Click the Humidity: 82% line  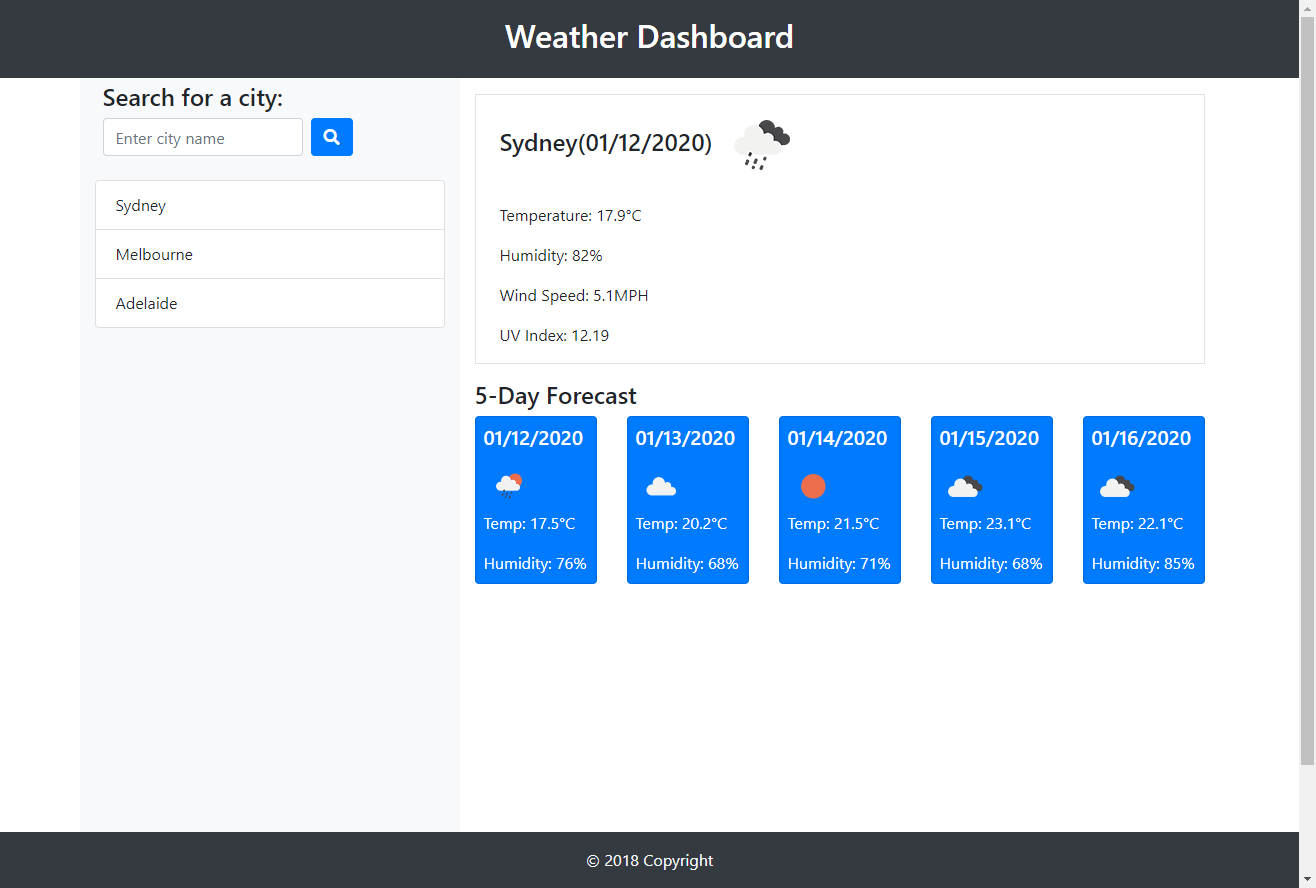click(x=551, y=255)
